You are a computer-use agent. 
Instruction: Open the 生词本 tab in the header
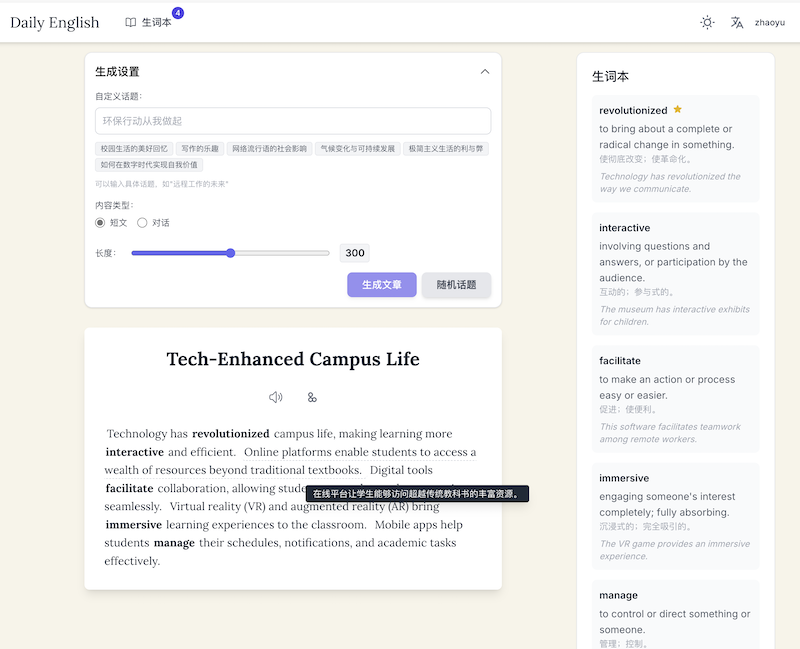pyautogui.click(x=156, y=22)
